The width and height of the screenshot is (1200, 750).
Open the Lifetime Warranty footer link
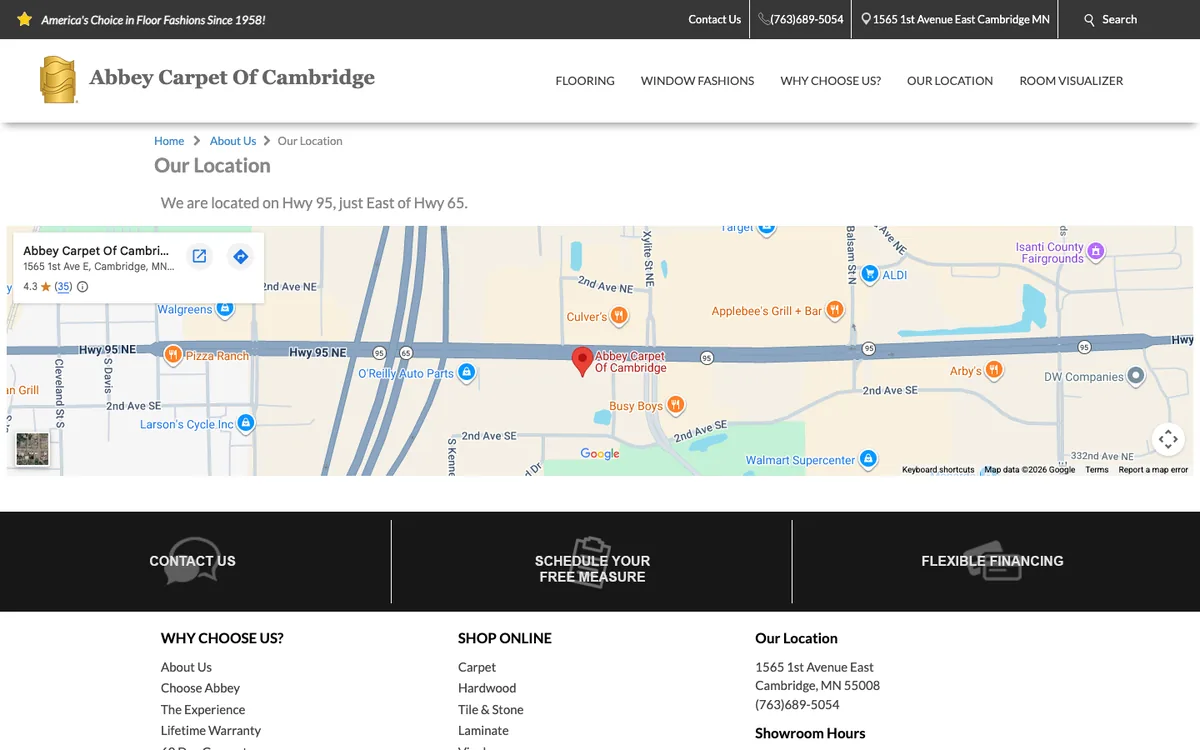coord(211,730)
